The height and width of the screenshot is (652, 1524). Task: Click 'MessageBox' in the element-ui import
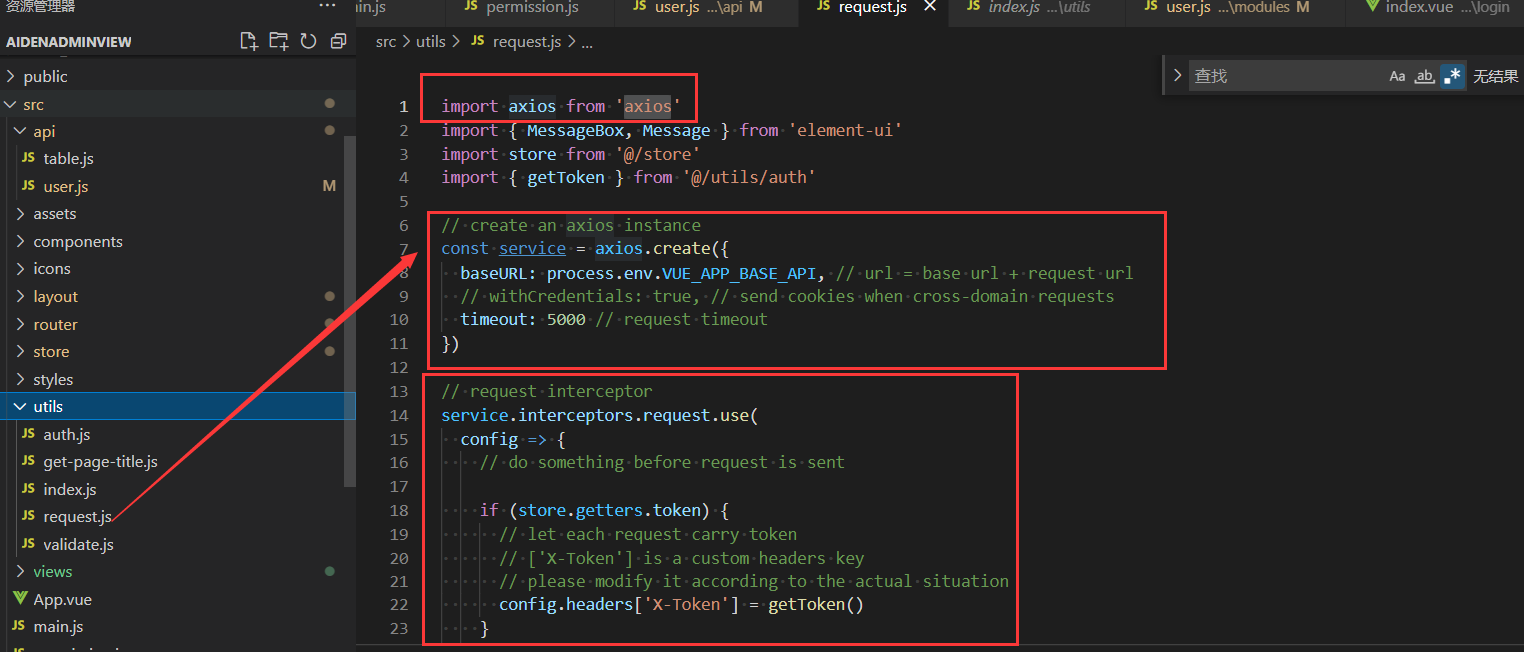pos(575,131)
